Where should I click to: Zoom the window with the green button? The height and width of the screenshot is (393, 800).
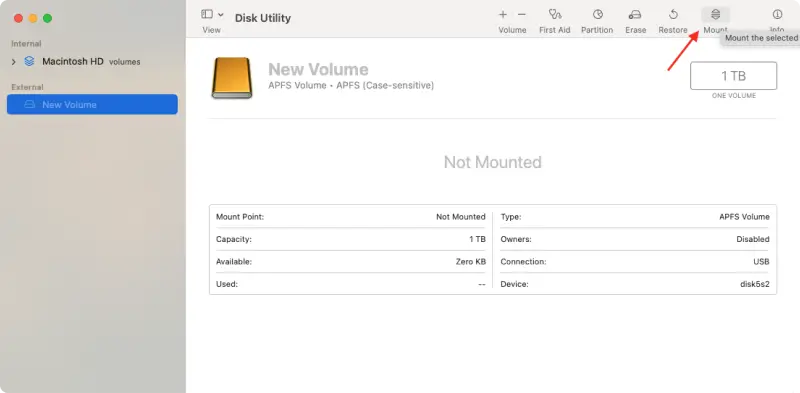[x=47, y=18]
